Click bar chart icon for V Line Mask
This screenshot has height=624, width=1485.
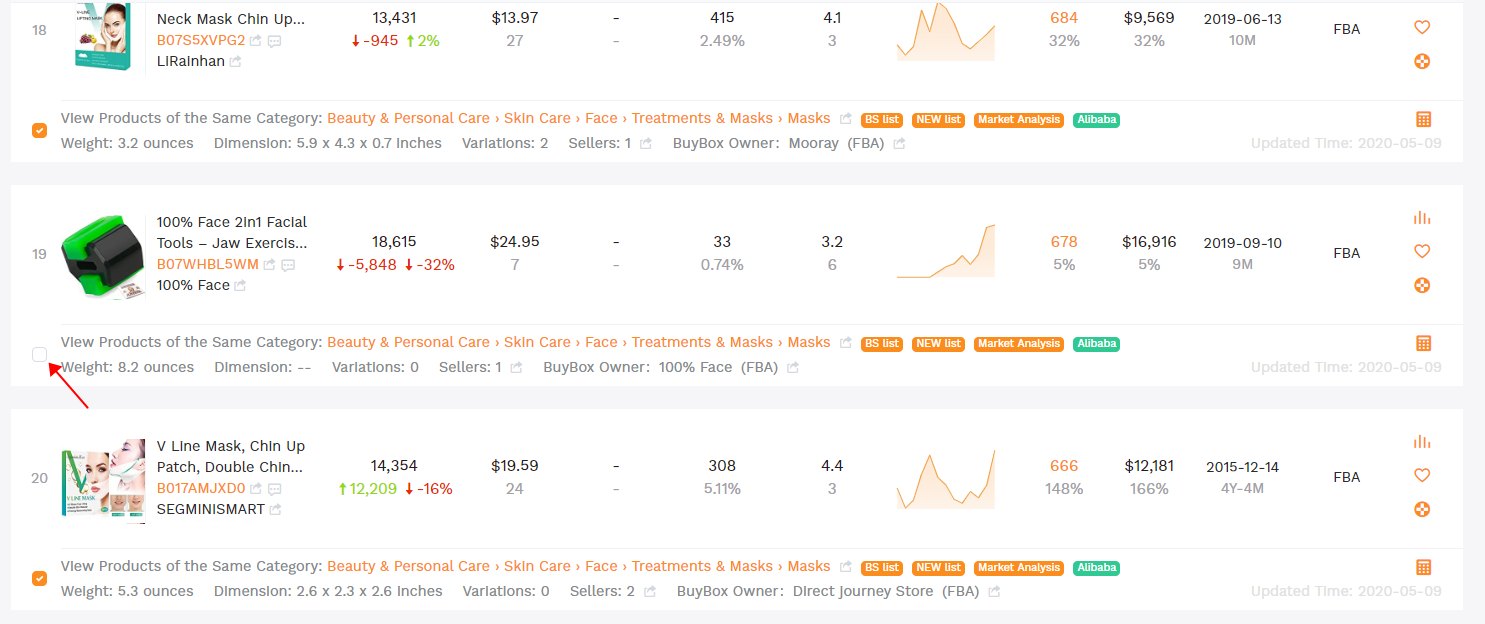tap(1421, 442)
